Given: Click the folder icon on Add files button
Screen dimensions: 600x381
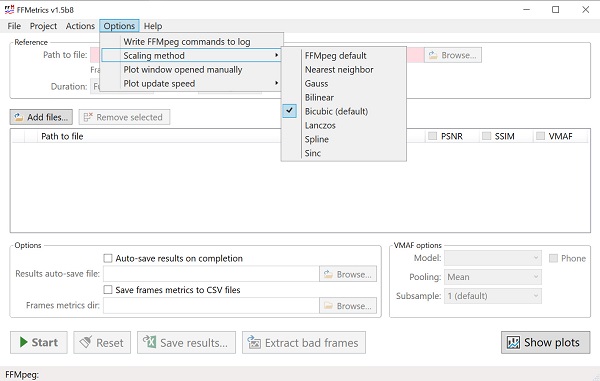Looking at the screenshot, I should 18,117.
